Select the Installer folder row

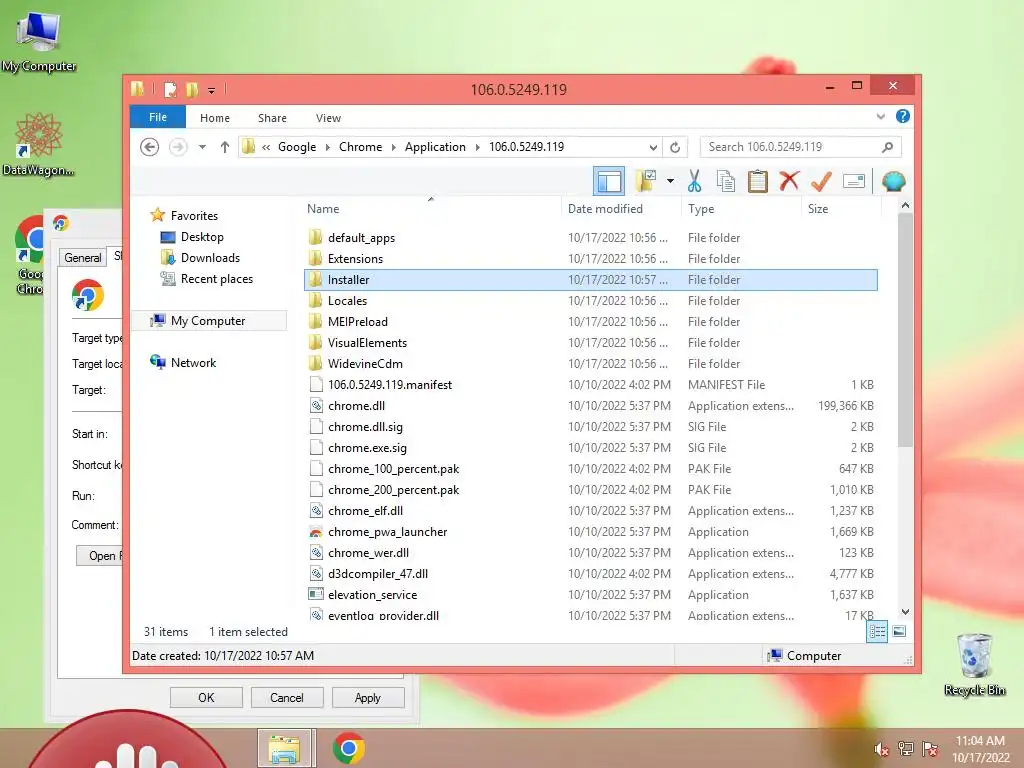591,280
